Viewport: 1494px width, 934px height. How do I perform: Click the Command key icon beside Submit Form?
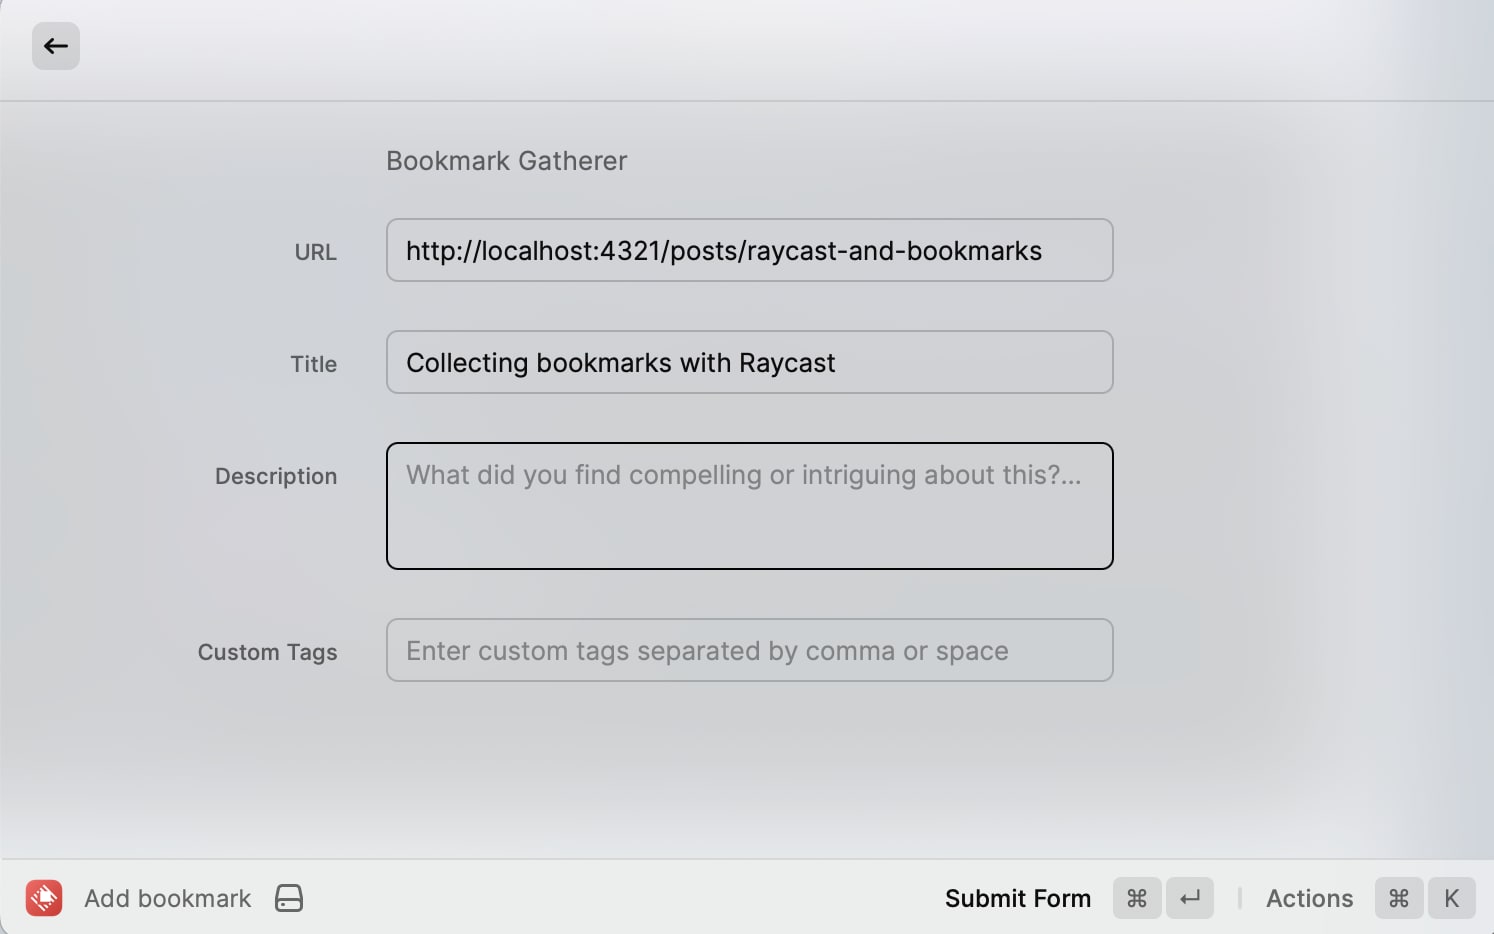1137,898
